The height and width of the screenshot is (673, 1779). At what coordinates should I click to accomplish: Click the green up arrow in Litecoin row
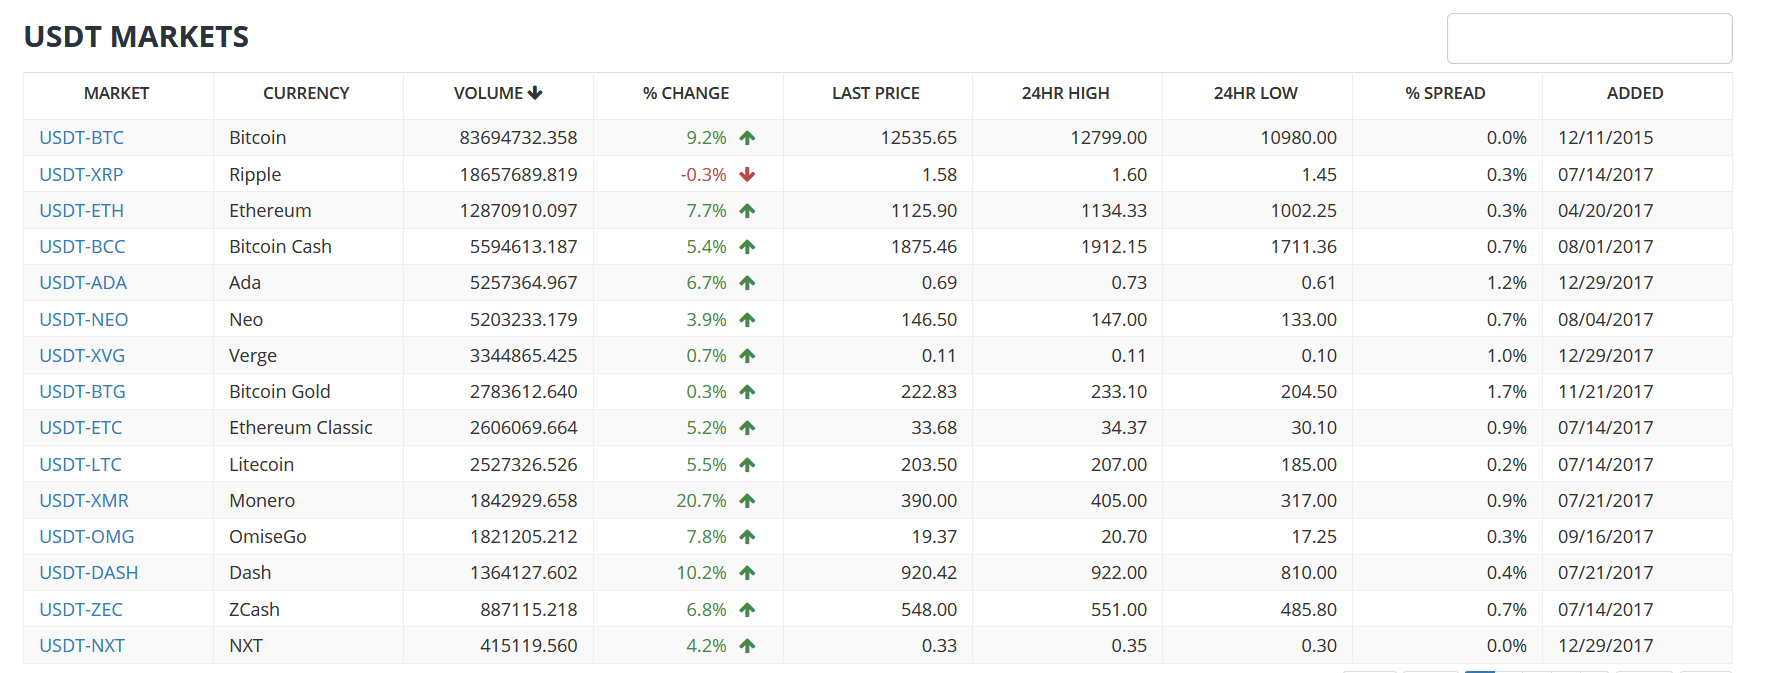(747, 465)
